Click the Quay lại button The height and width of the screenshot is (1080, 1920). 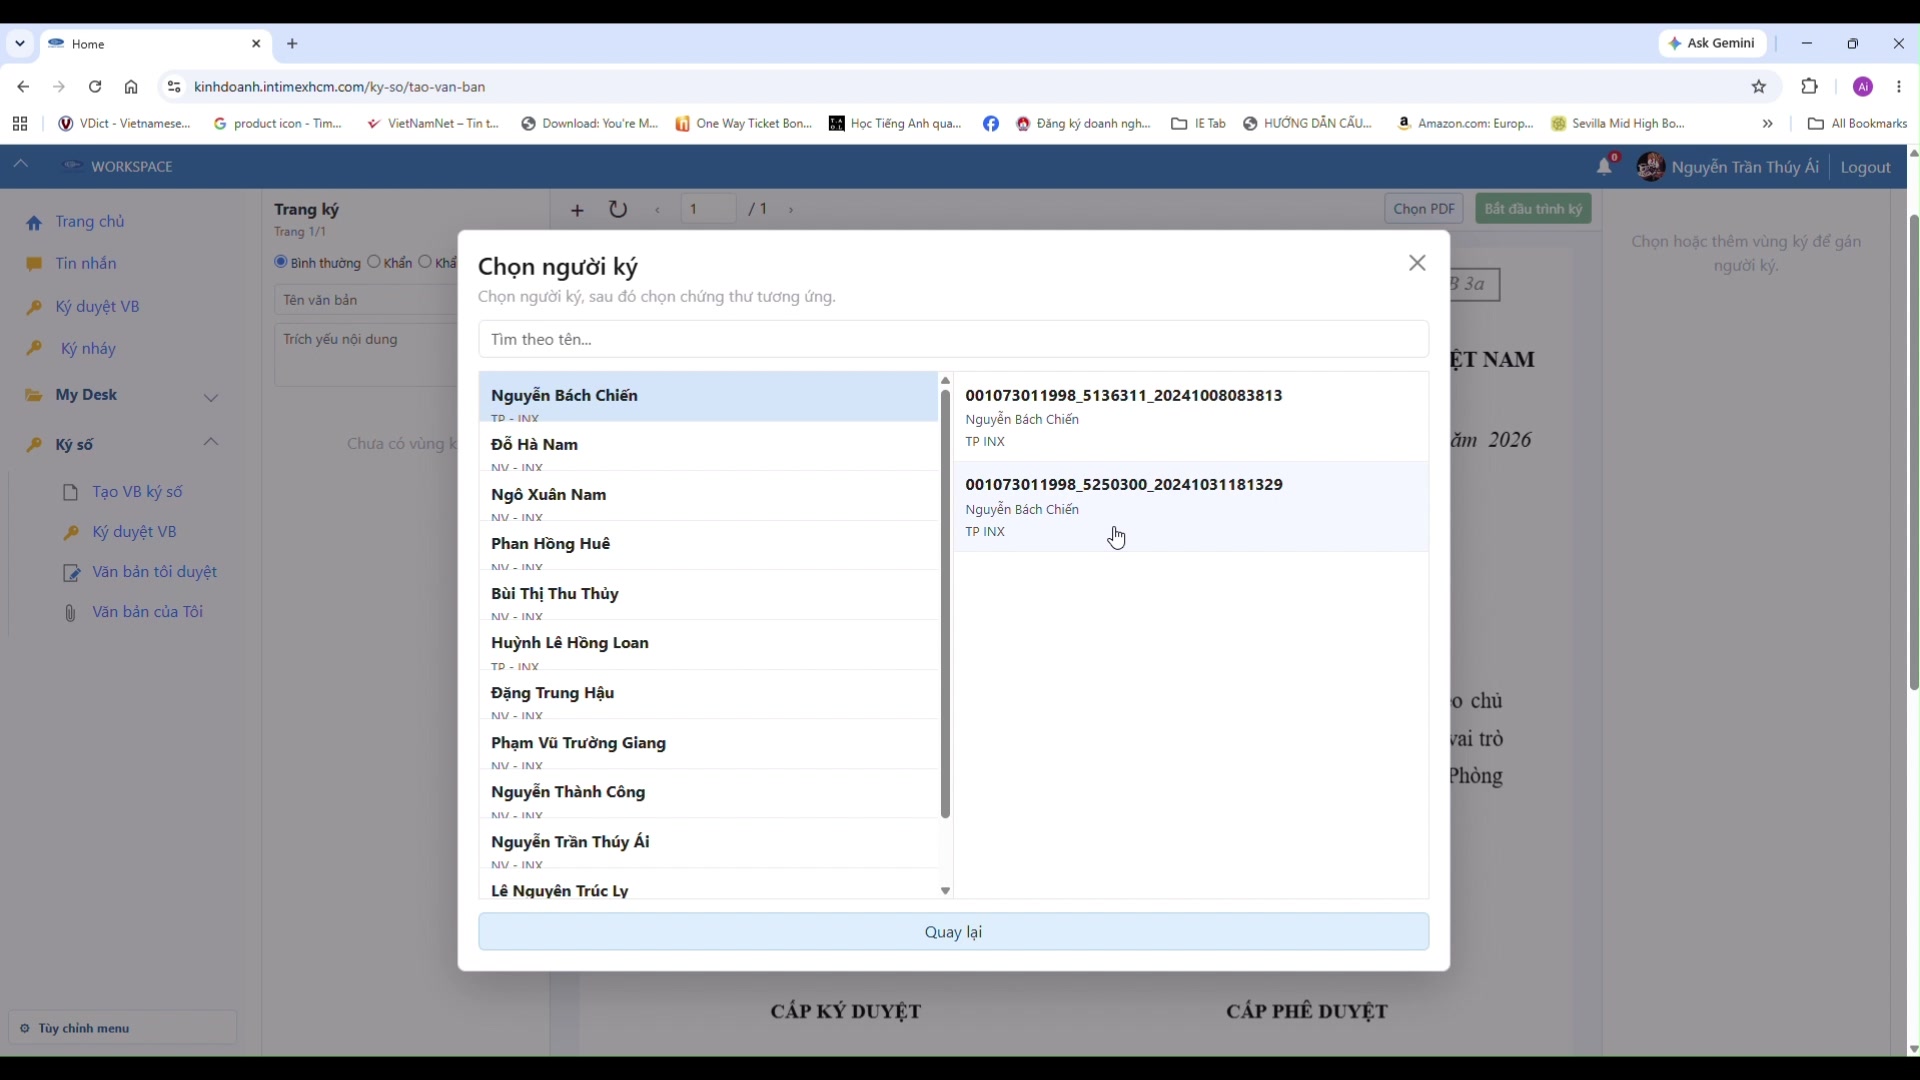click(953, 932)
